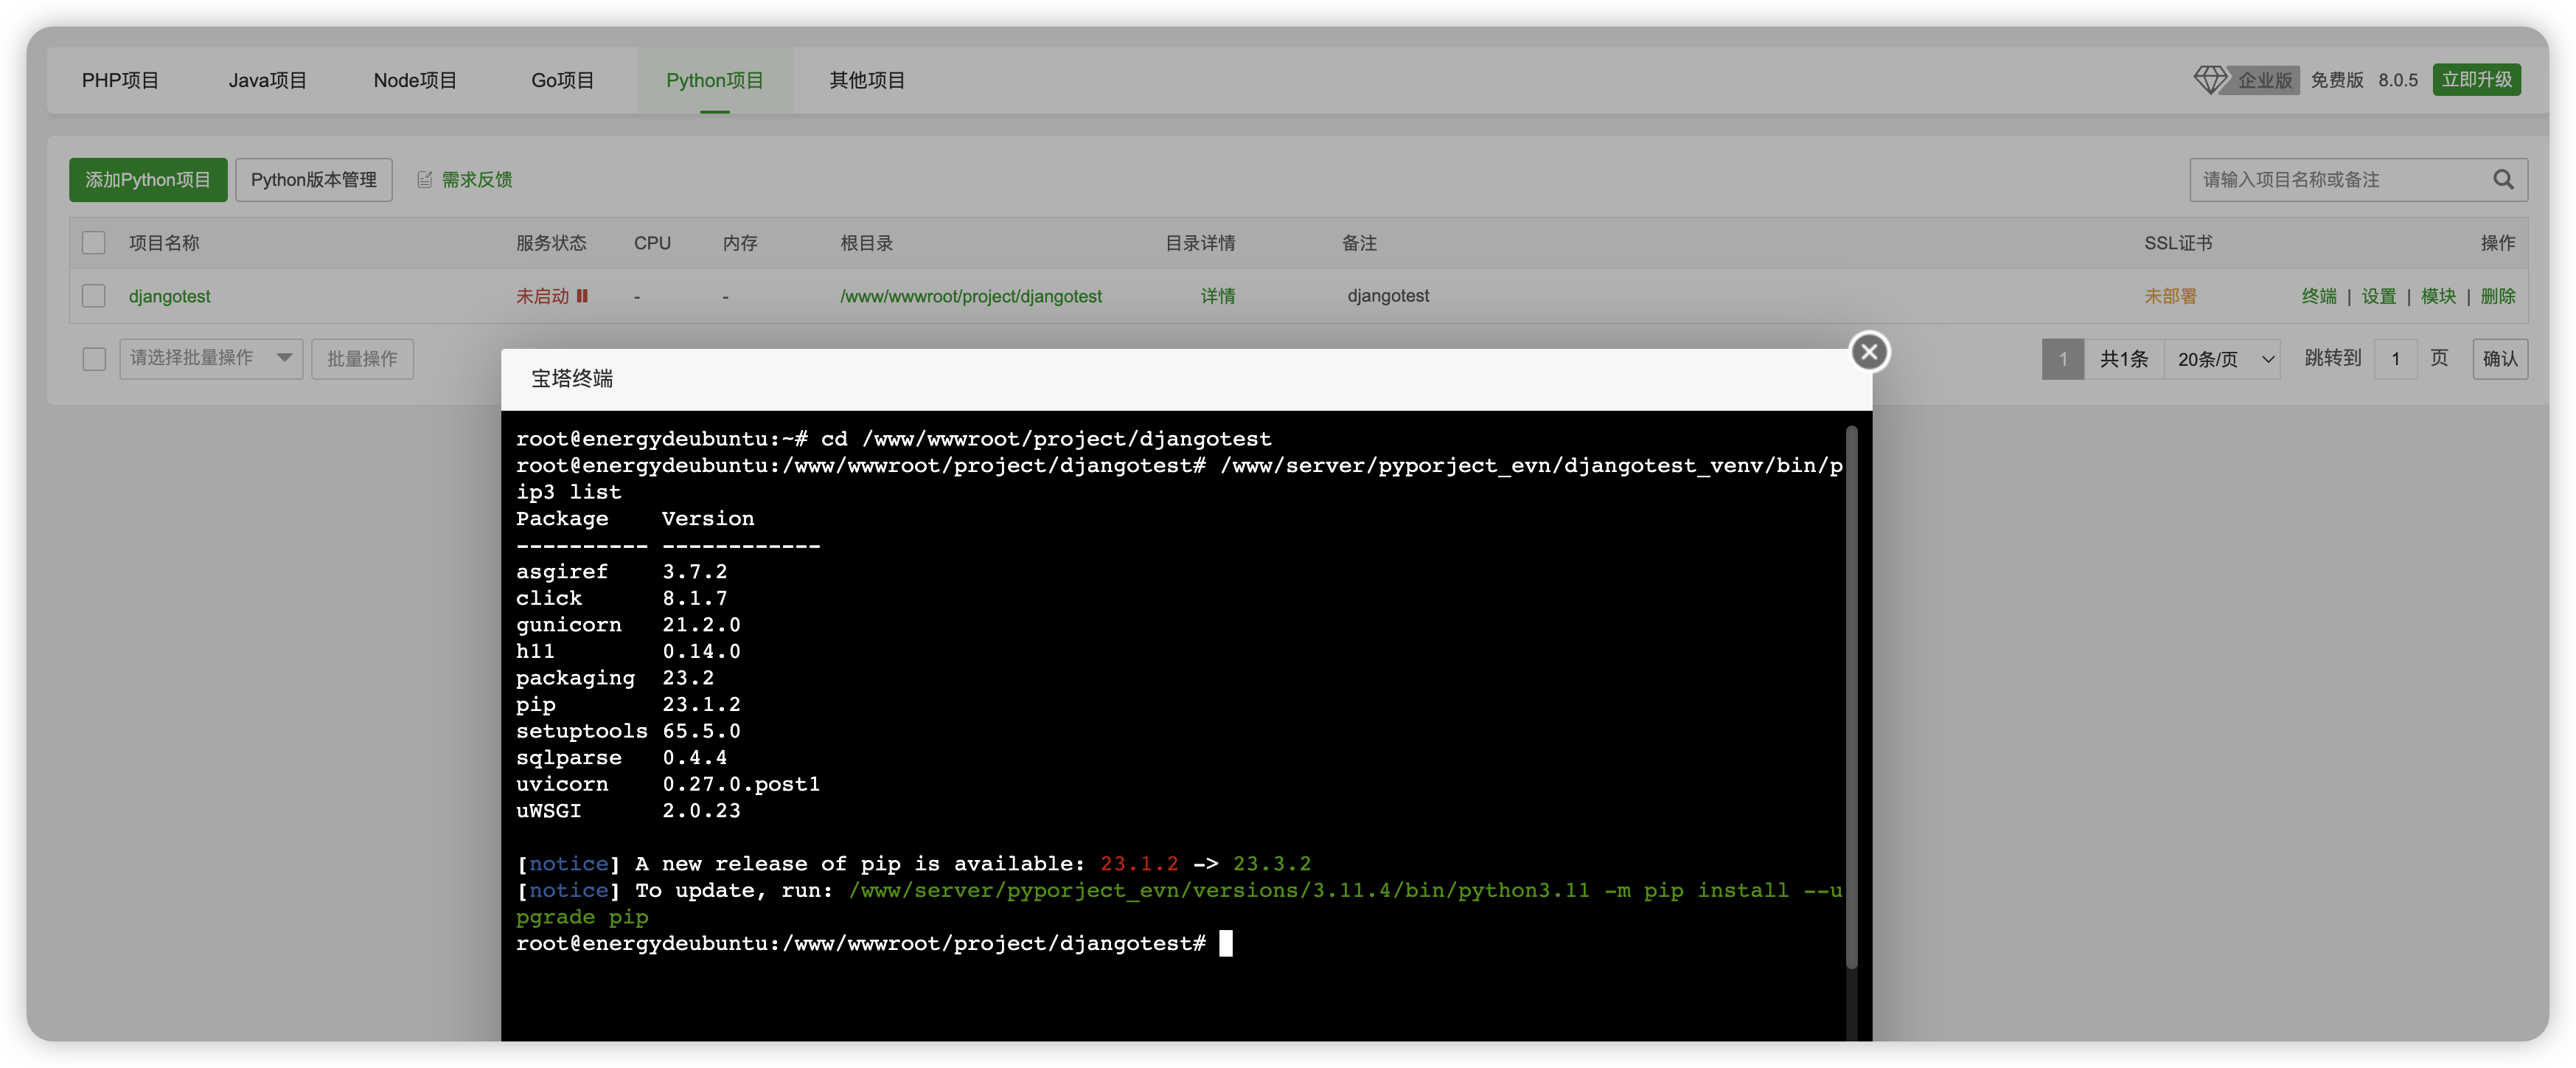This screenshot has height=1068, width=2576.
Task: Click the gunicorn 21.2.0 line in terminal
Action: (628, 625)
